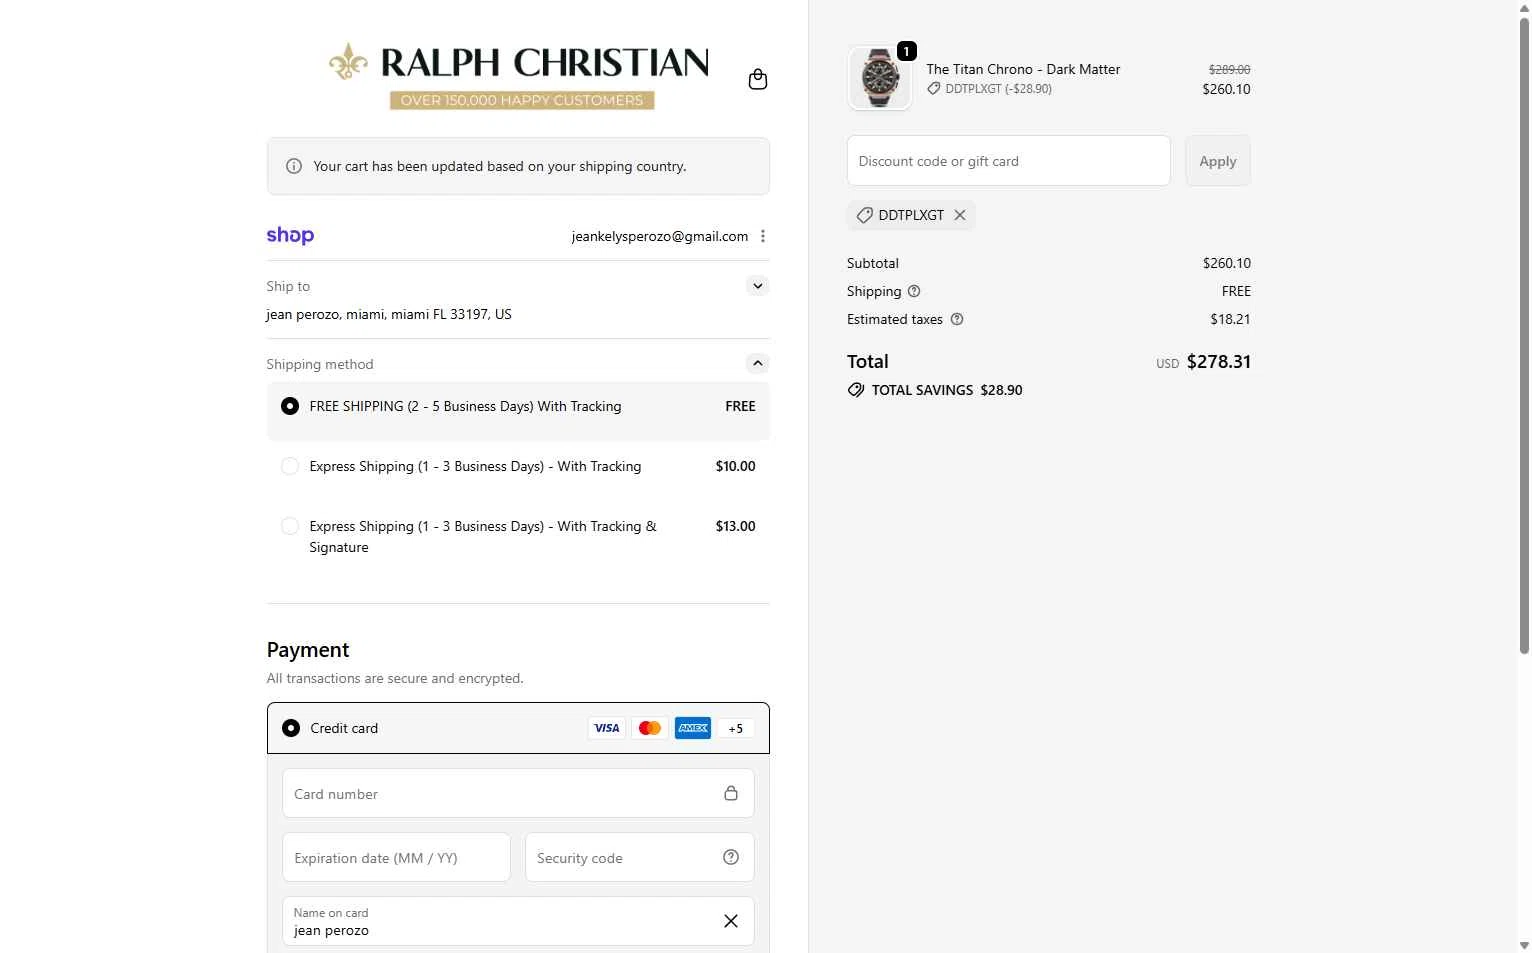Click the Security code field
The height and width of the screenshot is (953, 1532).
640,857
